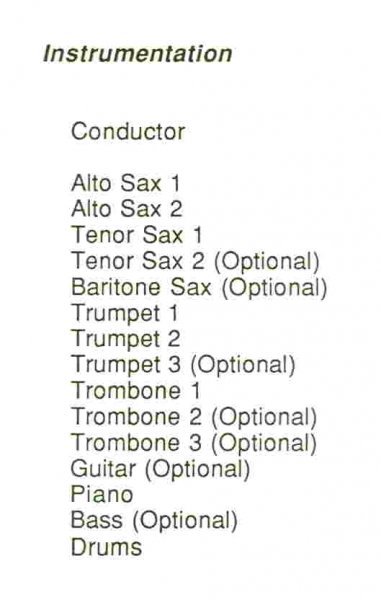
Task: Click the word Optional beside Bass
Action: click(185, 521)
